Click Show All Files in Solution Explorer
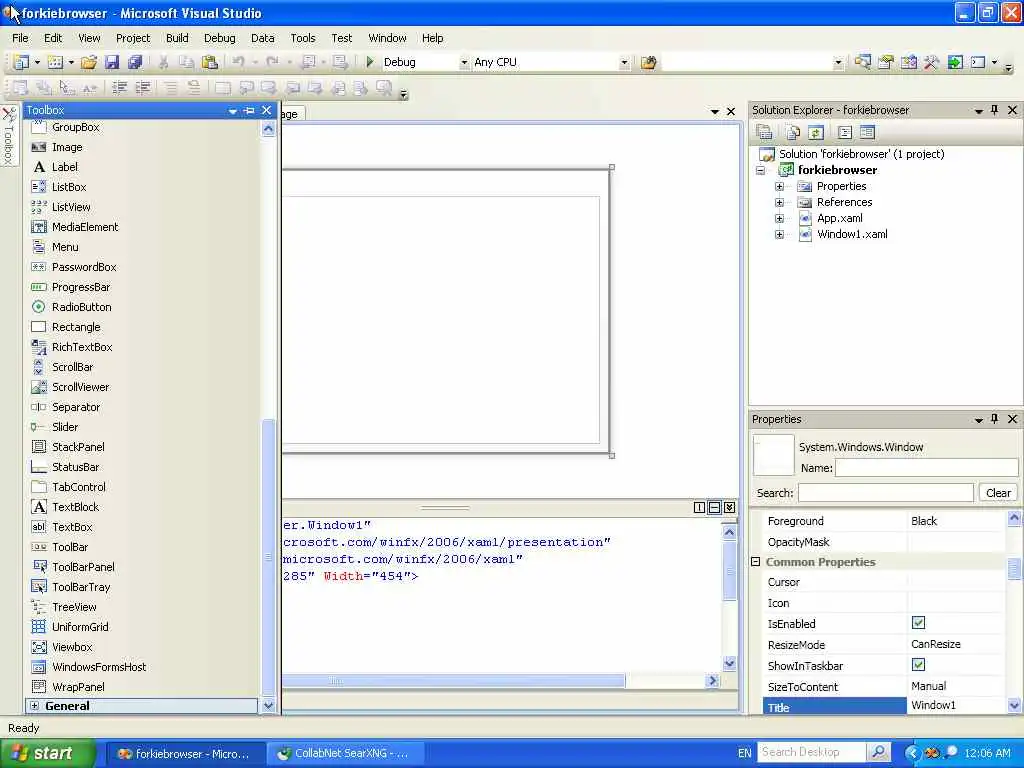 point(793,133)
